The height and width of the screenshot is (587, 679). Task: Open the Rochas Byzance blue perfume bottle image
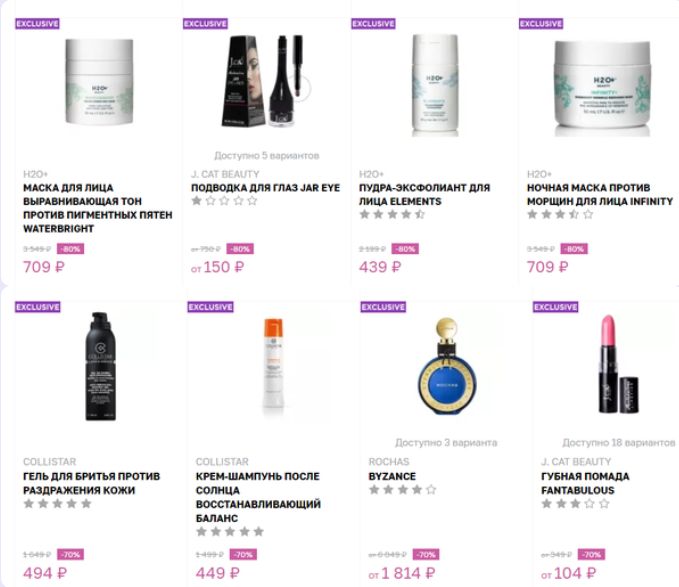pos(448,366)
